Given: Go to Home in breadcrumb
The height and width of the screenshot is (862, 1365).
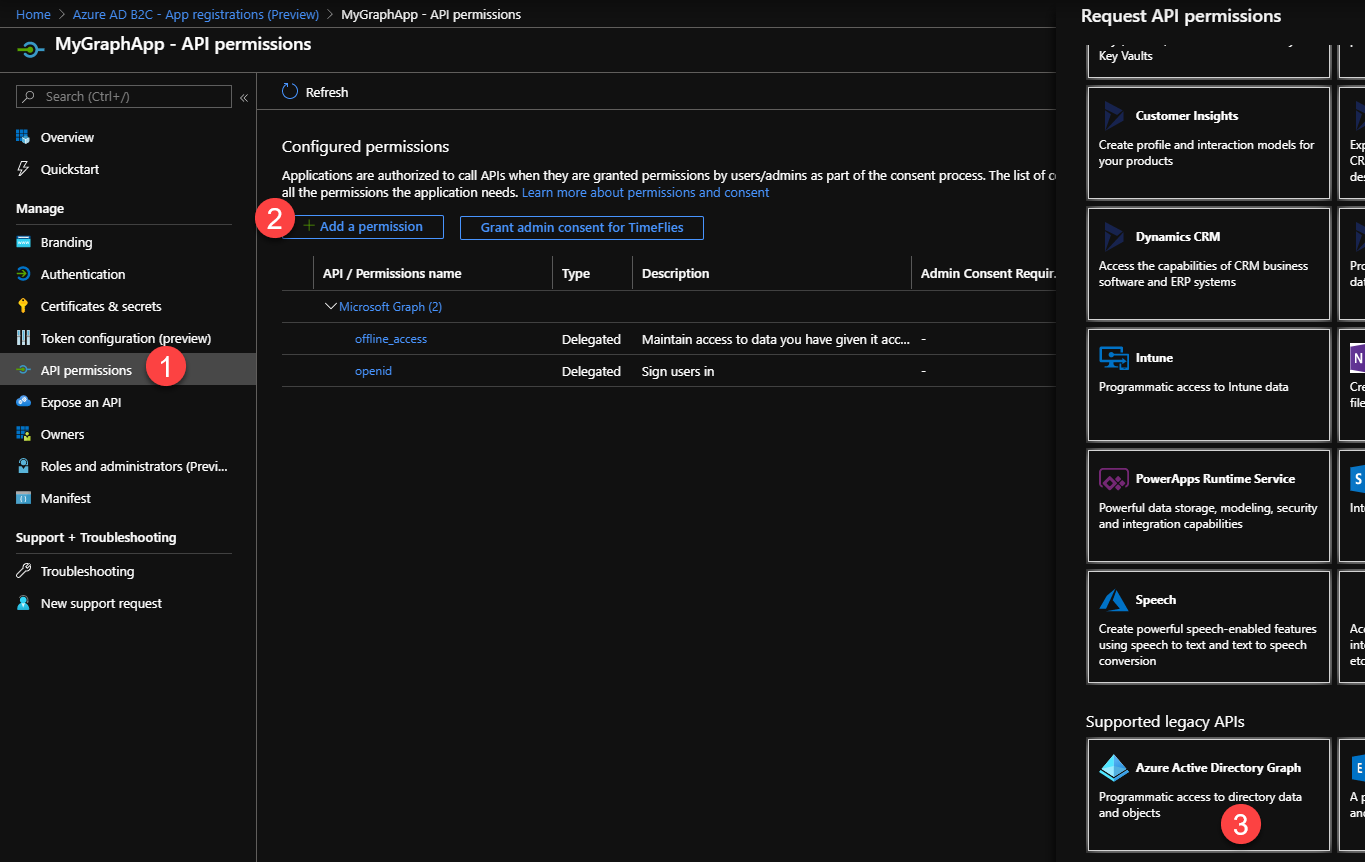Looking at the screenshot, I should click(x=33, y=15).
